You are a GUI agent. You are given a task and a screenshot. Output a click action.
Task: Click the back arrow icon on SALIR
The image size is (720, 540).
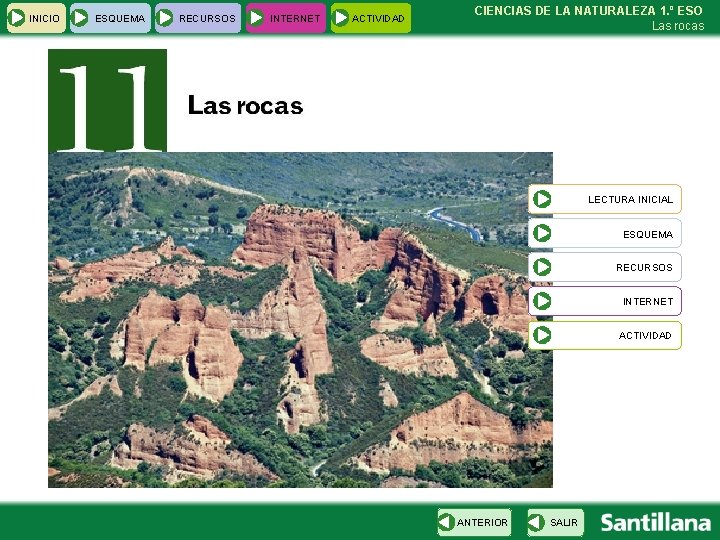pos(536,522)
